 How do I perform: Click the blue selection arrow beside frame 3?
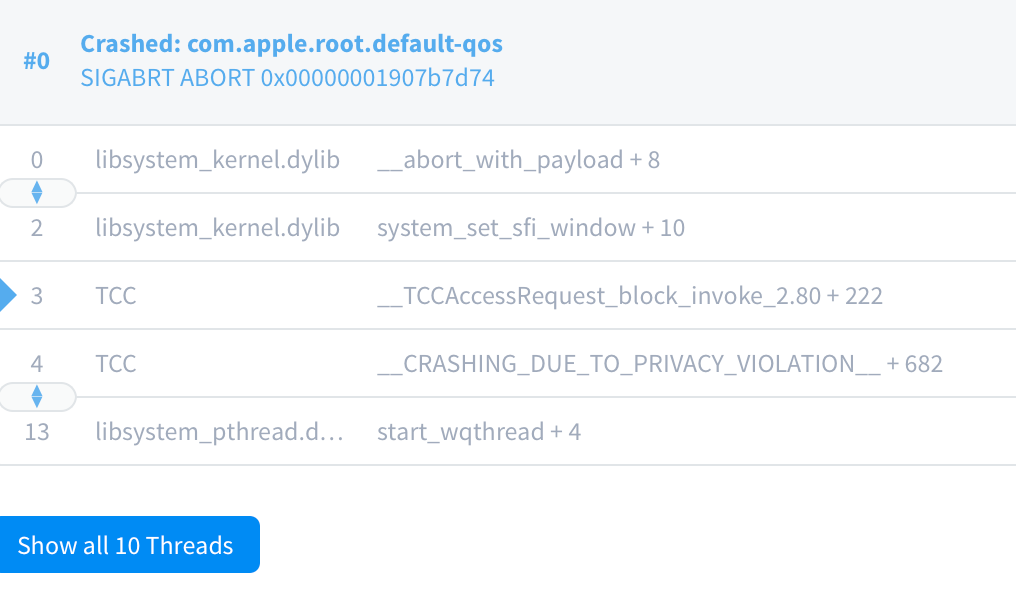click(7, 295)
